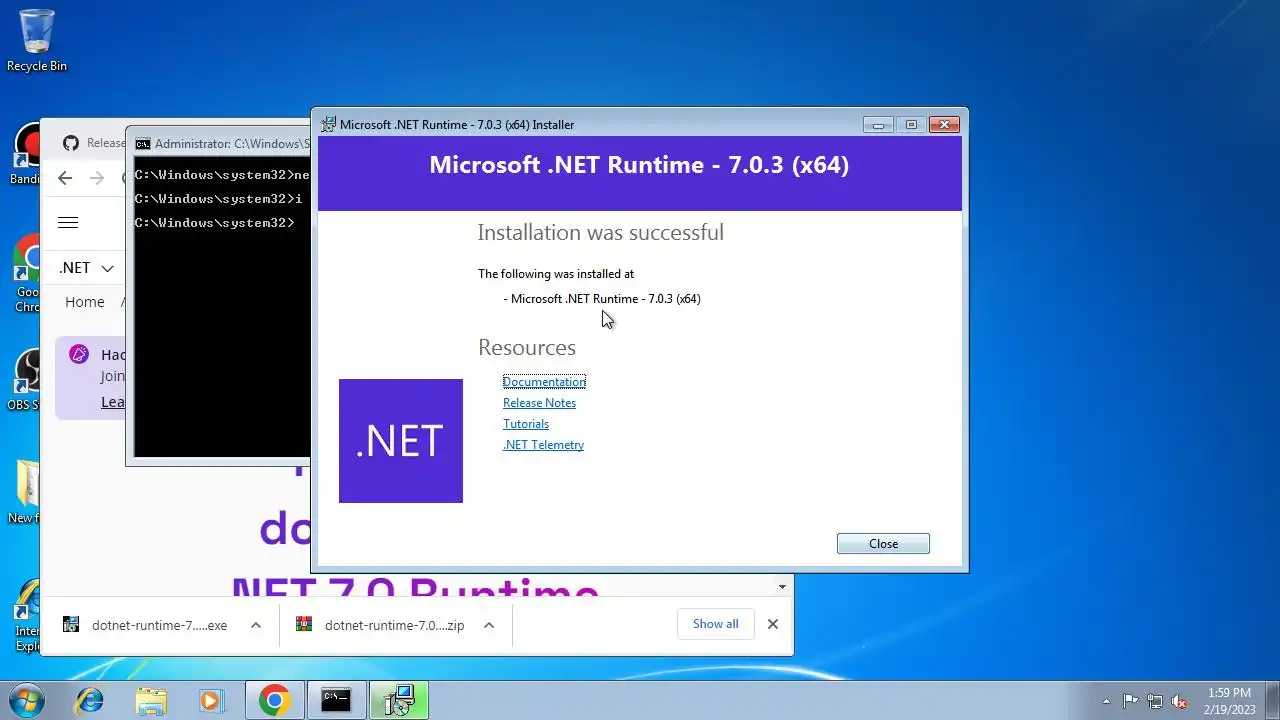Open Action Center flag tray icon
Viewport: 1280px width, 720px height.
click(x=1130, y=701)
